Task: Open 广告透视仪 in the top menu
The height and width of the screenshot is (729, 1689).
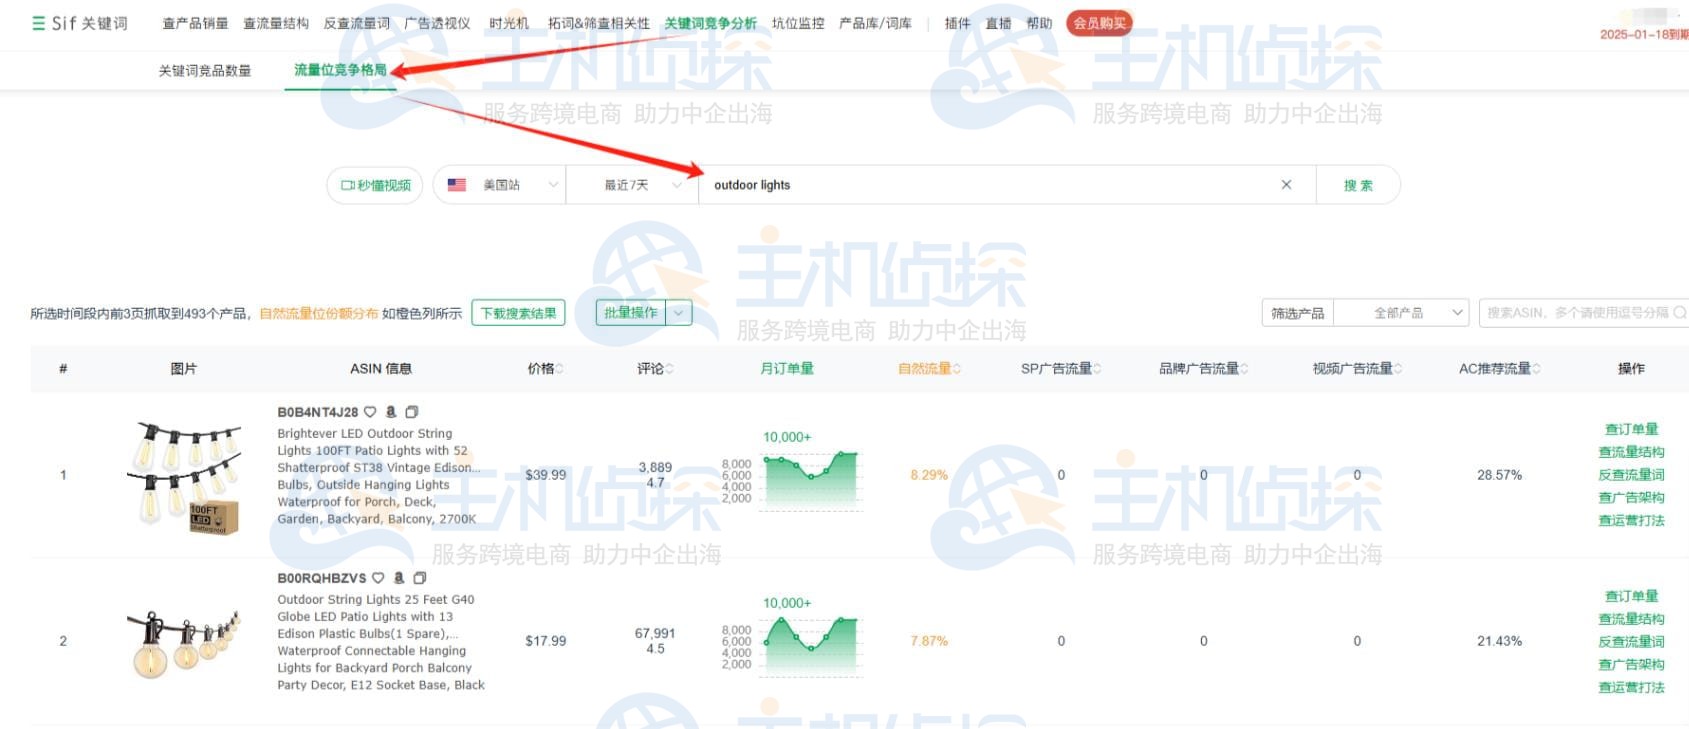Action: pyautogui.click(x=437, y=23)
